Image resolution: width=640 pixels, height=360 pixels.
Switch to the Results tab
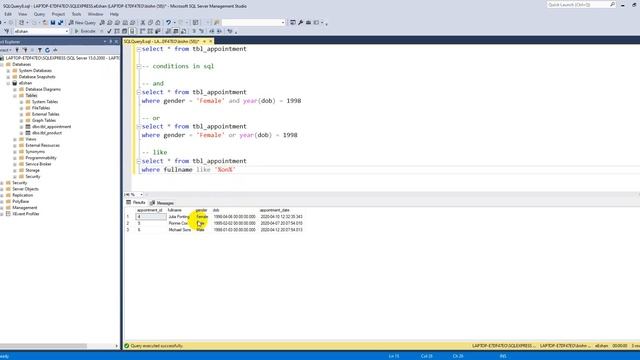(136, 202)
